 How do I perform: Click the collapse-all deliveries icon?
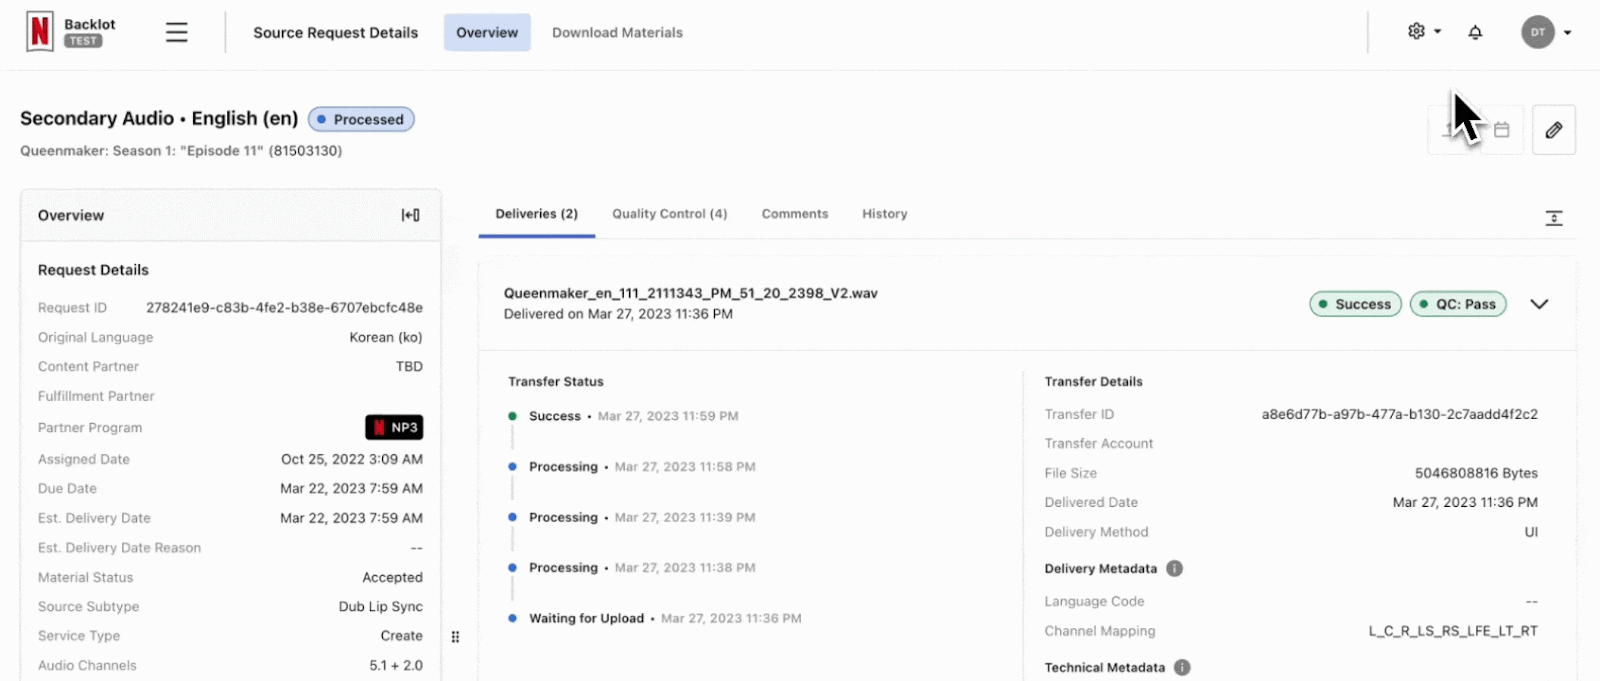1554,218
